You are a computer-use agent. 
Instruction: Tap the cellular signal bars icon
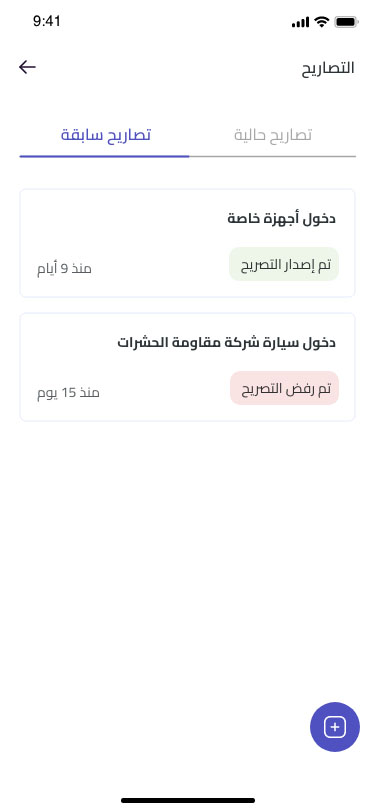pyautogui.click(x=300, y=22)
